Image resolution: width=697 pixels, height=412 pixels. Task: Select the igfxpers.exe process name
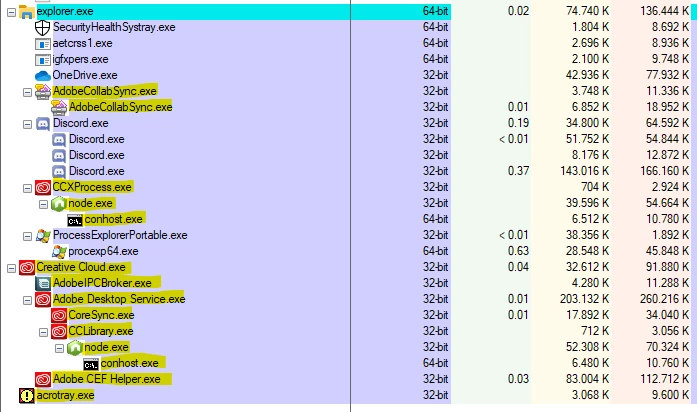click(80, 59)
